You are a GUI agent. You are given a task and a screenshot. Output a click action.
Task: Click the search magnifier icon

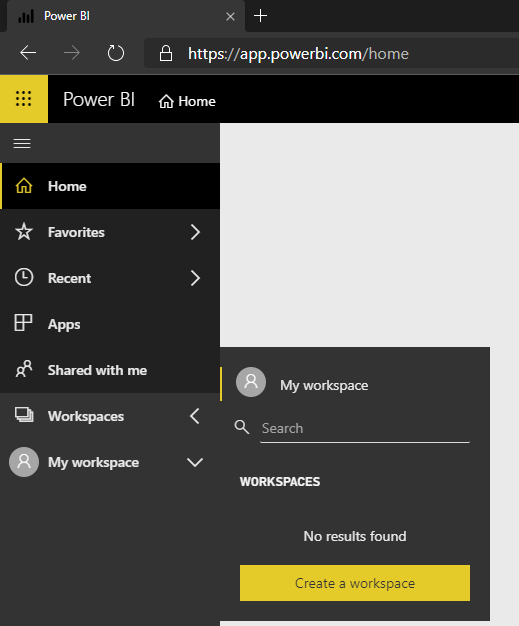(242, 427)
